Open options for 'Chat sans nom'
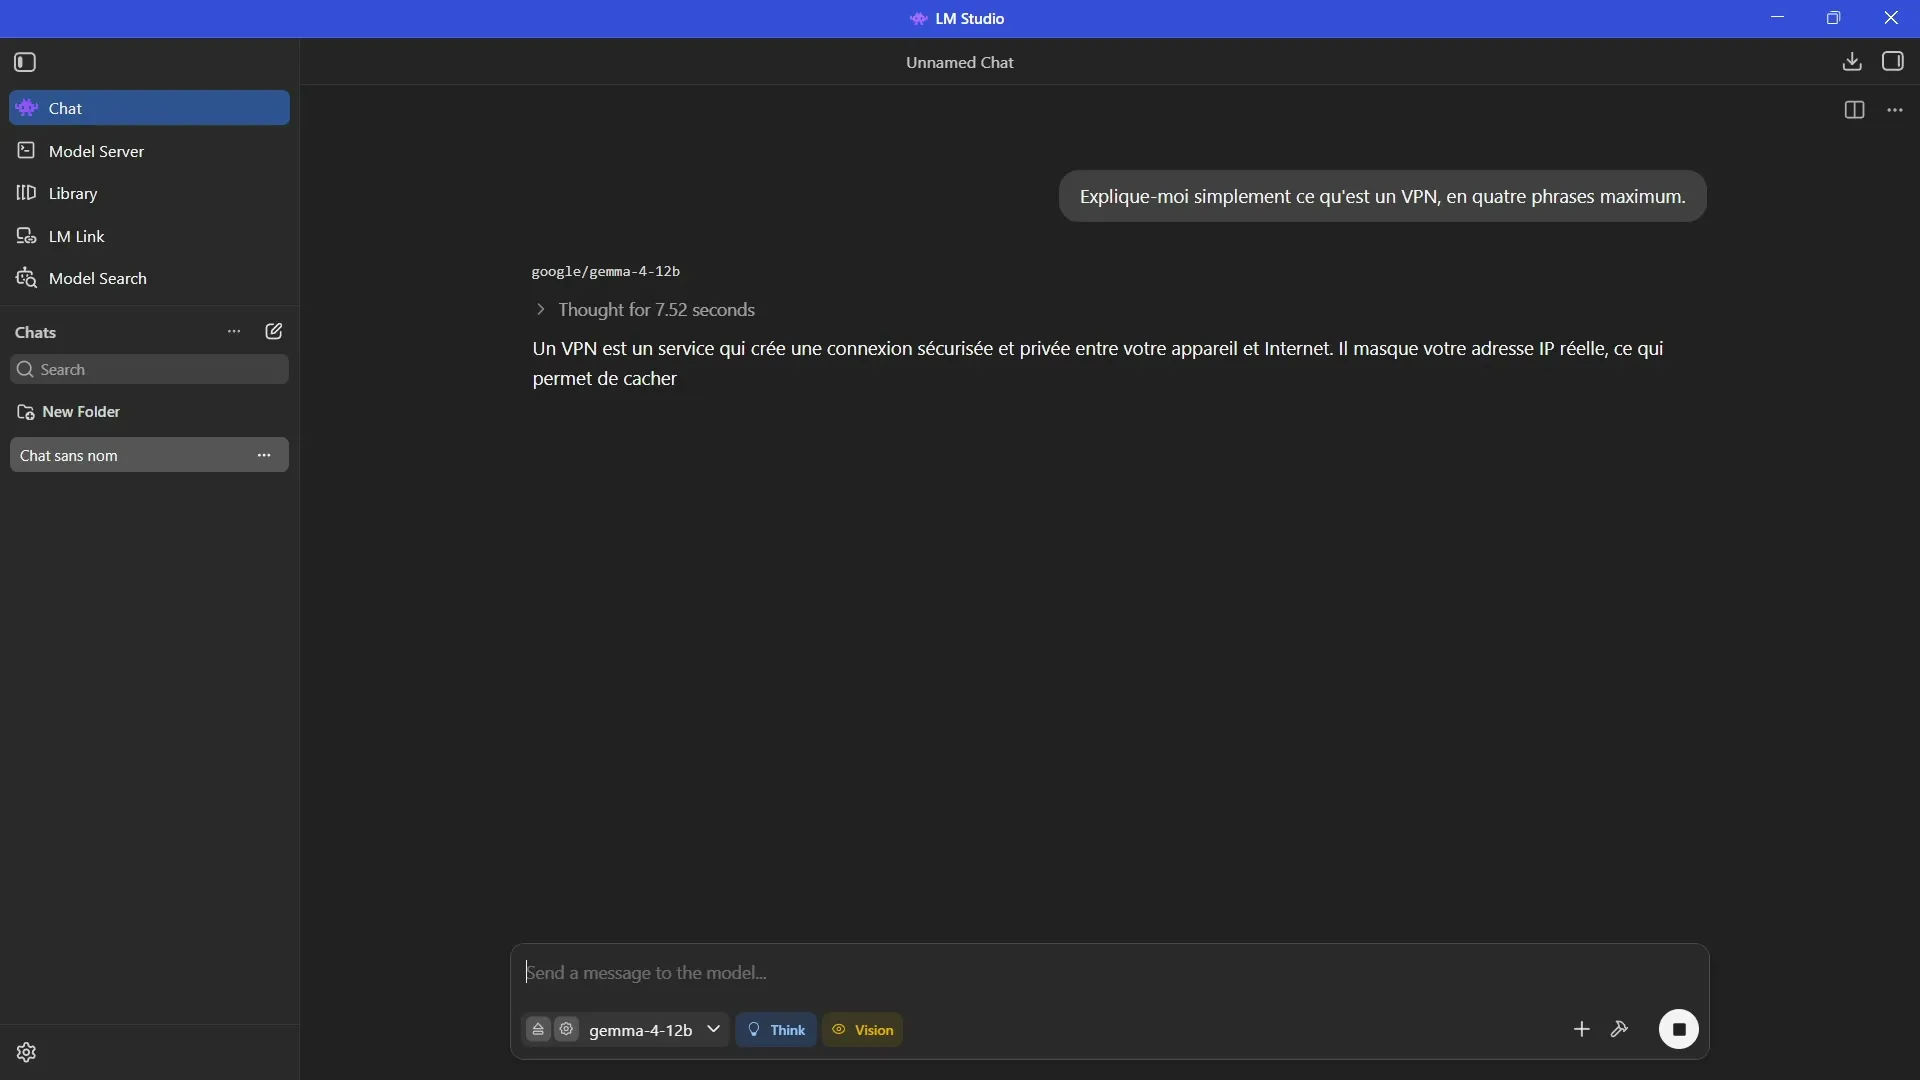 [264, 455]
